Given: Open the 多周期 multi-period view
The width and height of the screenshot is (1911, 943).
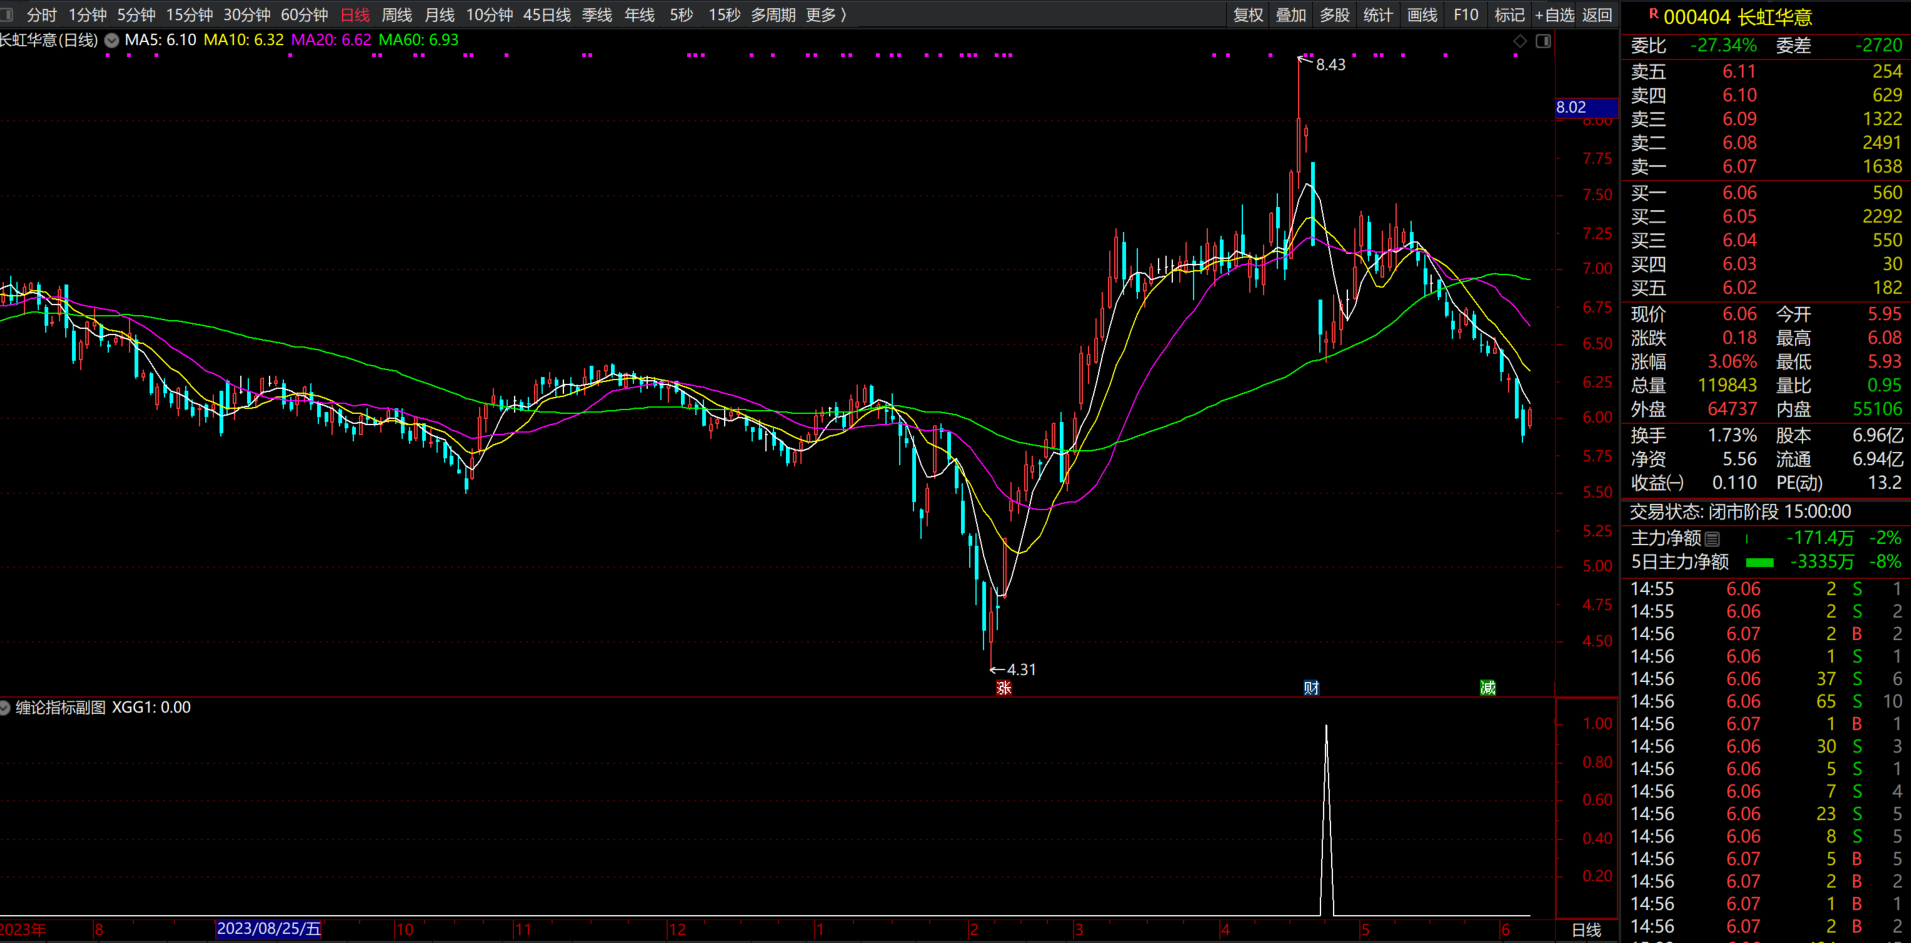Looking at the screenshot, I should (773, 15).
